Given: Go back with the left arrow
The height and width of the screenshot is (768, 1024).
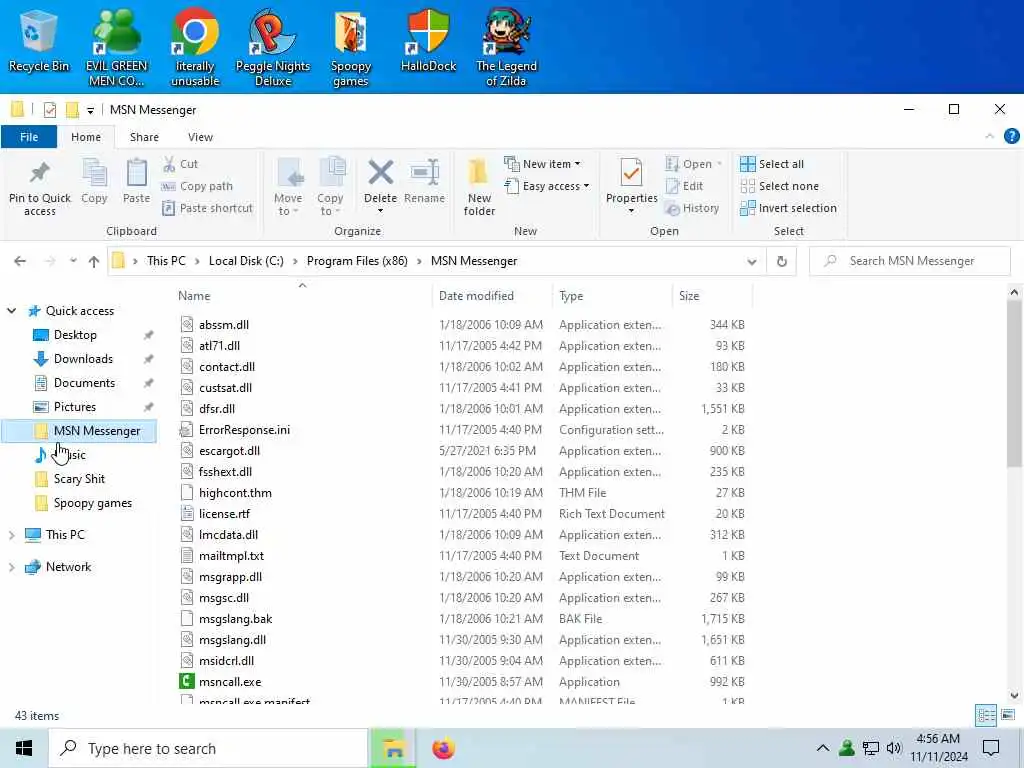Looking at the screenshot, I should 20,261.
